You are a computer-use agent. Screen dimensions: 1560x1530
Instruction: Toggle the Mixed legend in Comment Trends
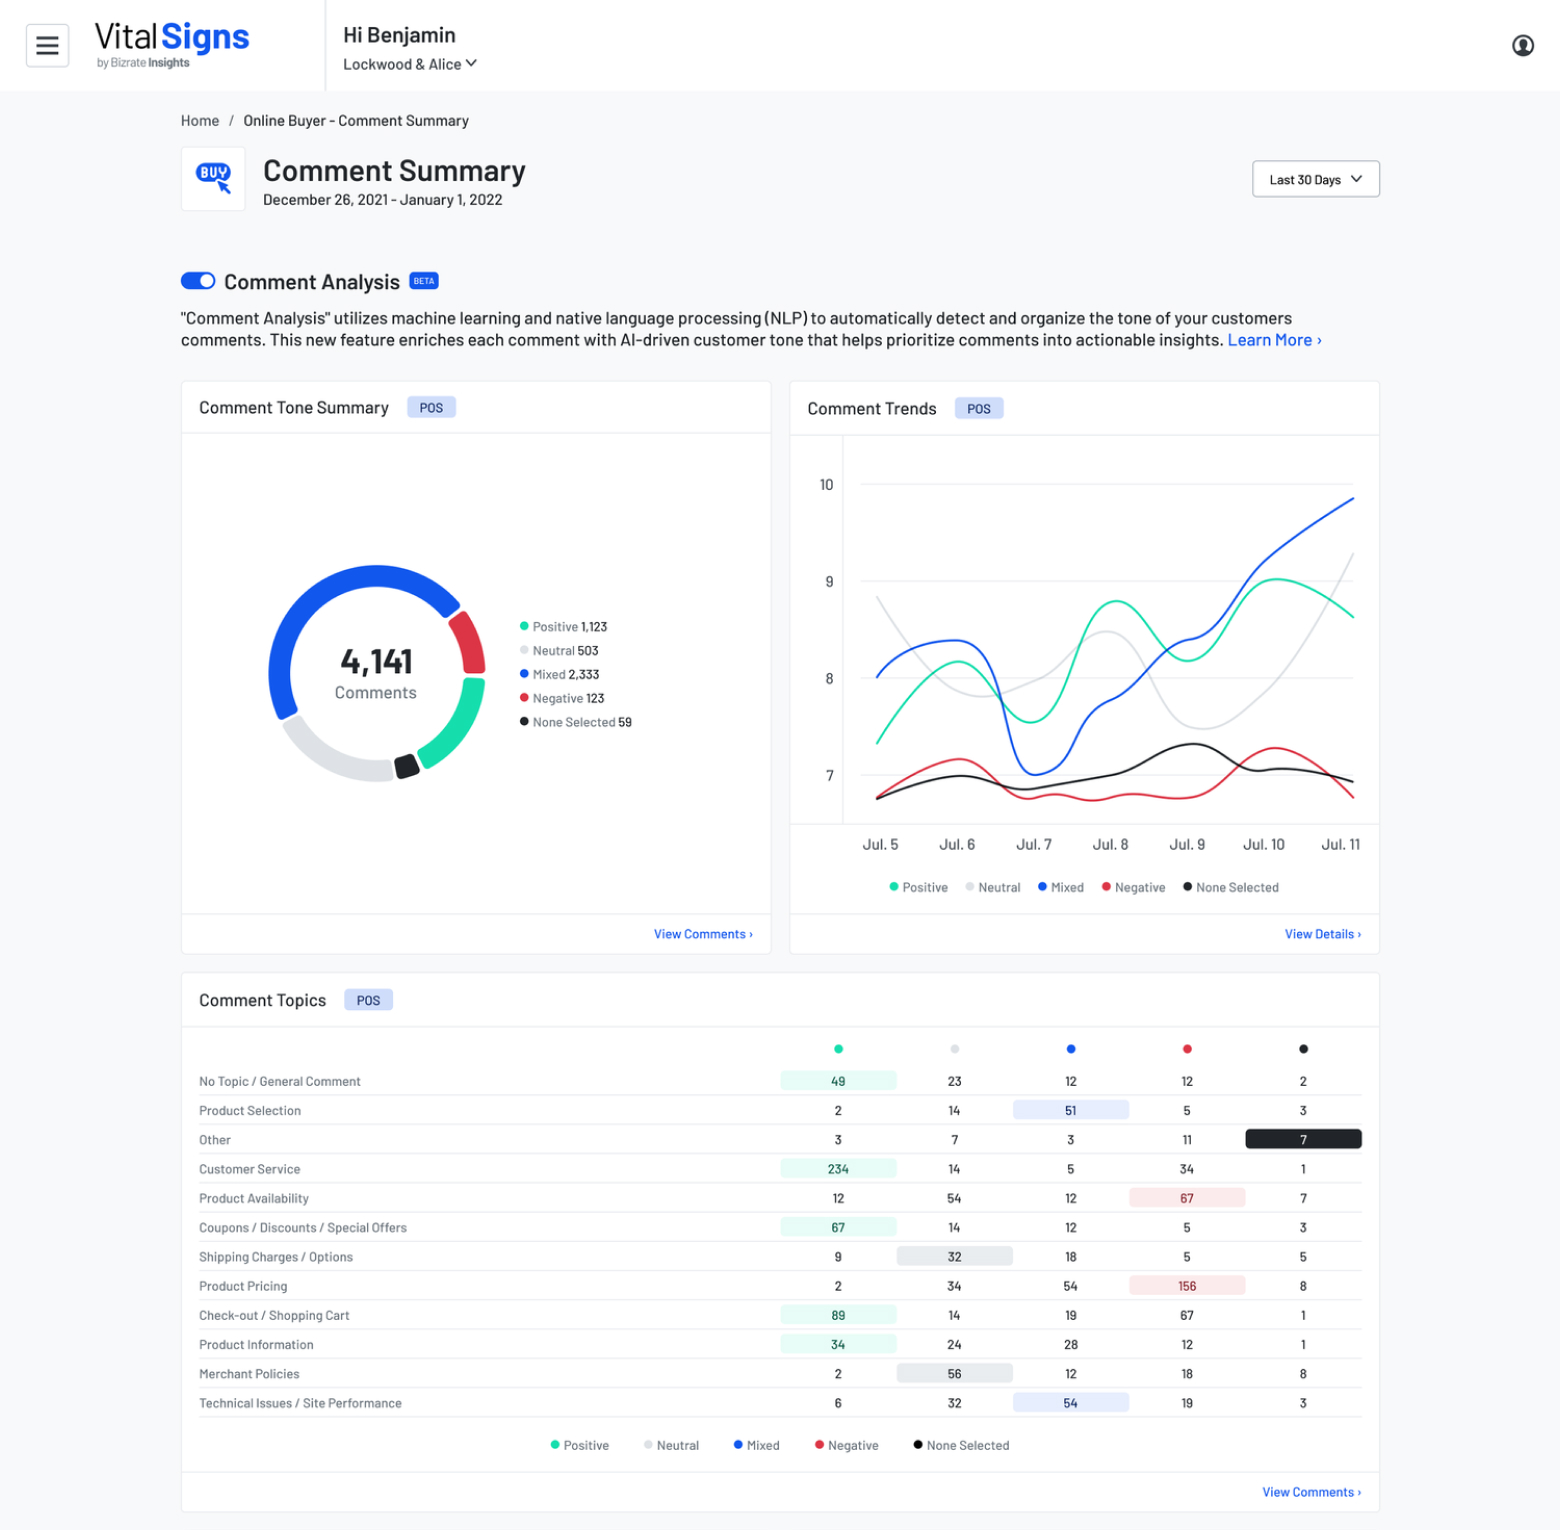click(x=1059, y=886)
